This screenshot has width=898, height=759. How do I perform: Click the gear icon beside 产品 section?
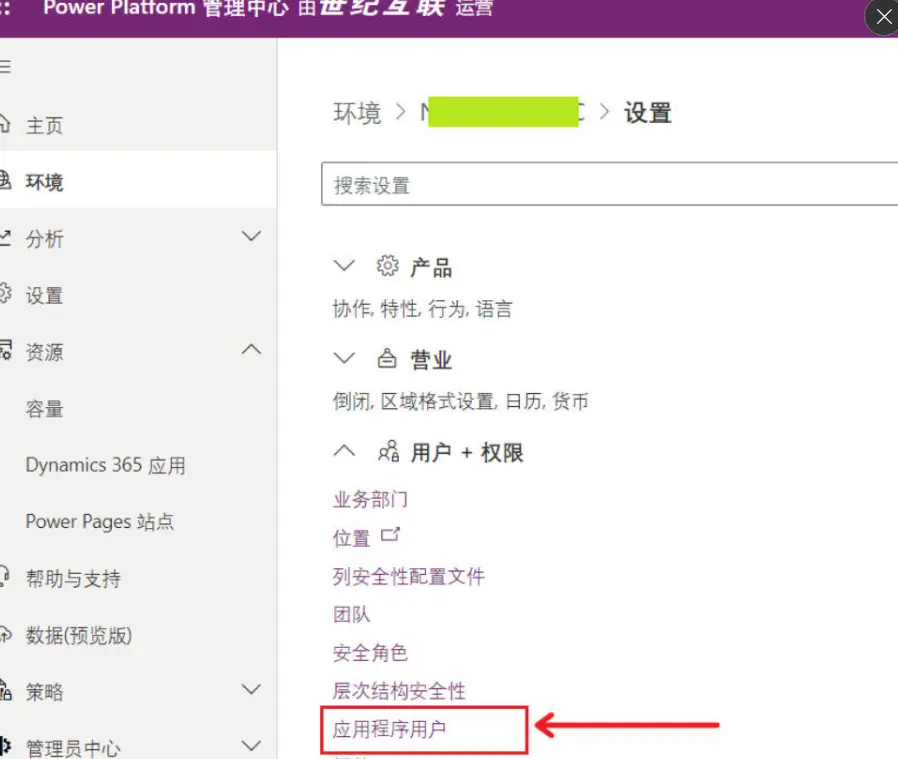click(x=388, y=265)
